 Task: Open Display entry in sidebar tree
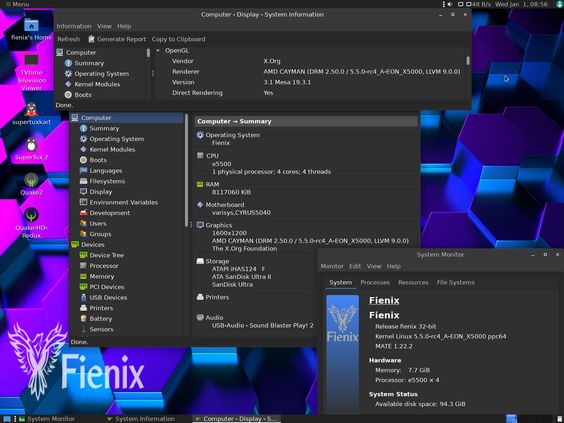(x=101, y=192)
